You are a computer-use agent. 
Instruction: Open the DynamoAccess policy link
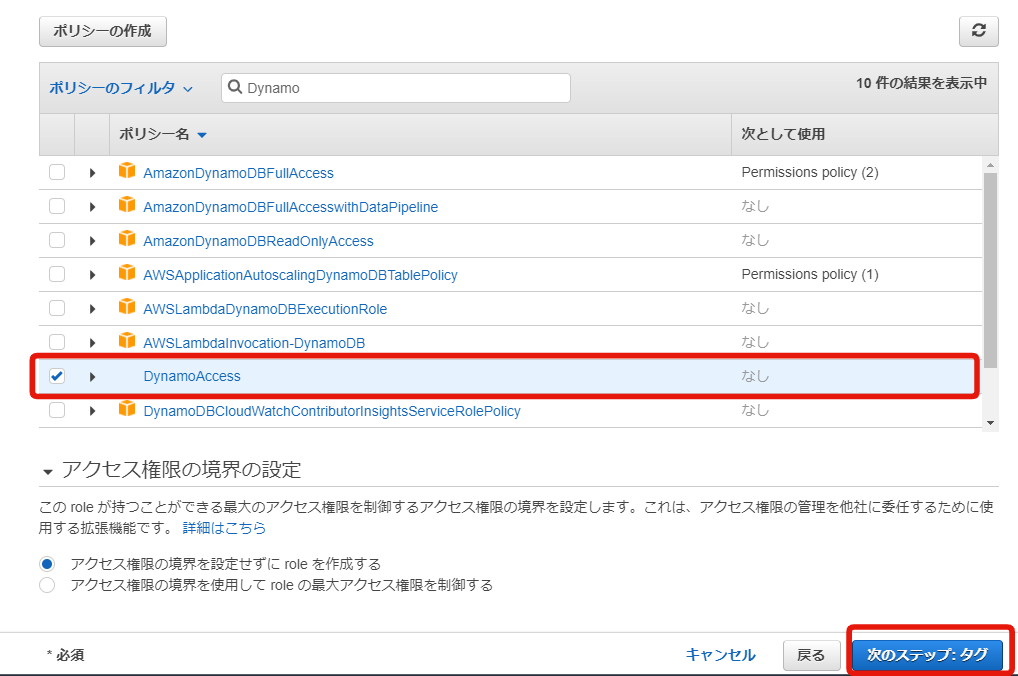pyautogui.click(x=192, y=376)
